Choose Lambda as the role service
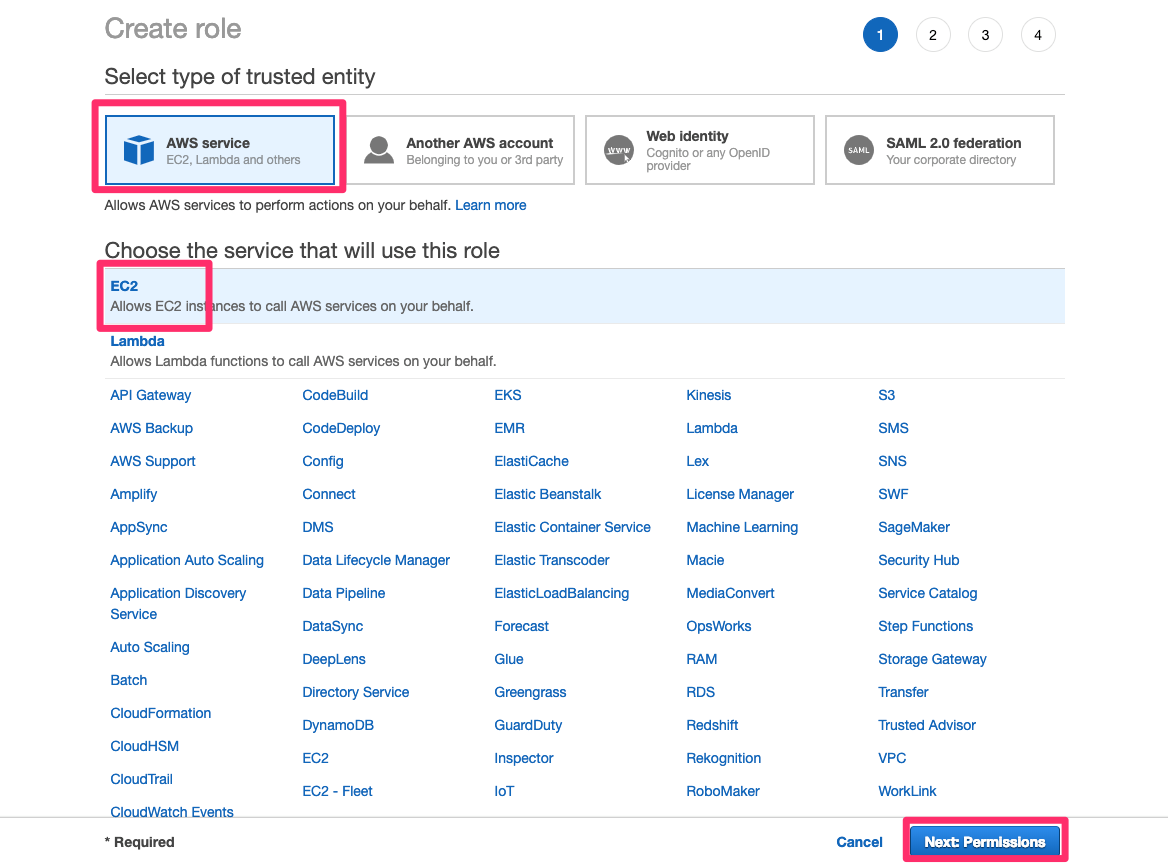 tap(137, 341)
